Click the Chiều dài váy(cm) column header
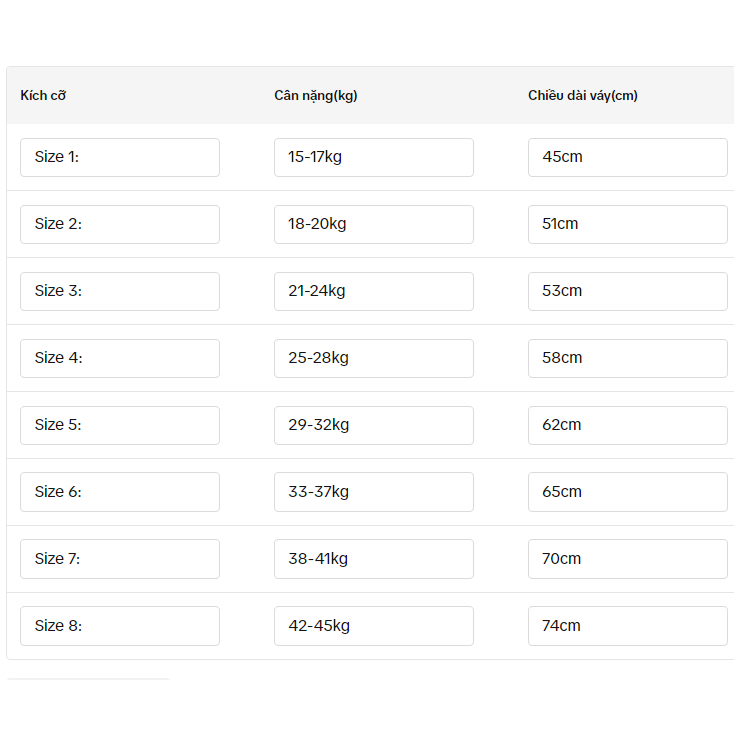The width and height of the screenshot is (734, 734). (x=583, y=95)
